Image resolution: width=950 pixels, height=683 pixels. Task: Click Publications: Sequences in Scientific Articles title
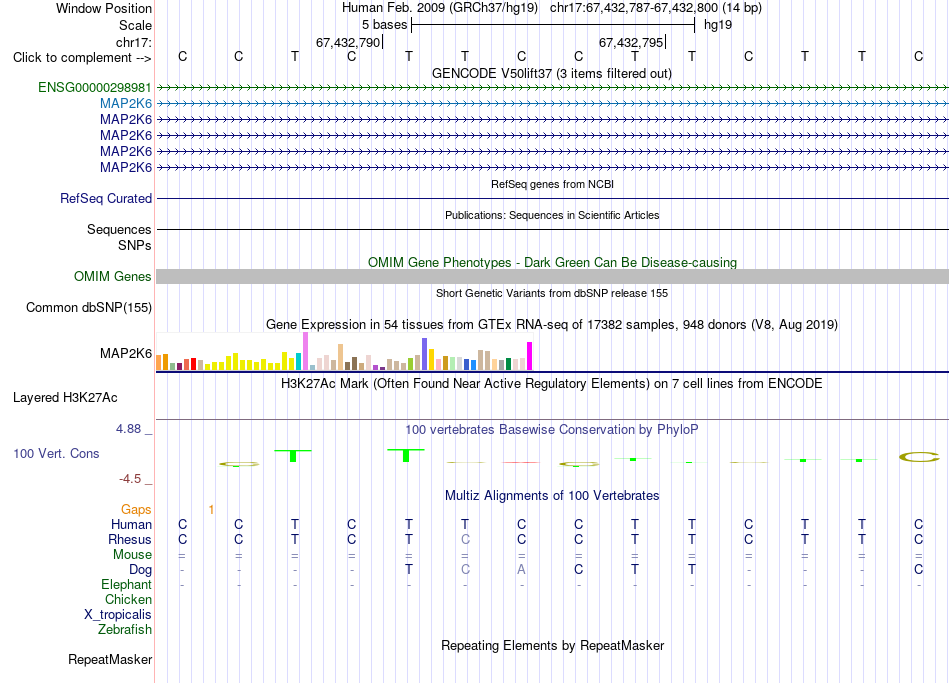tap(552, 215)
